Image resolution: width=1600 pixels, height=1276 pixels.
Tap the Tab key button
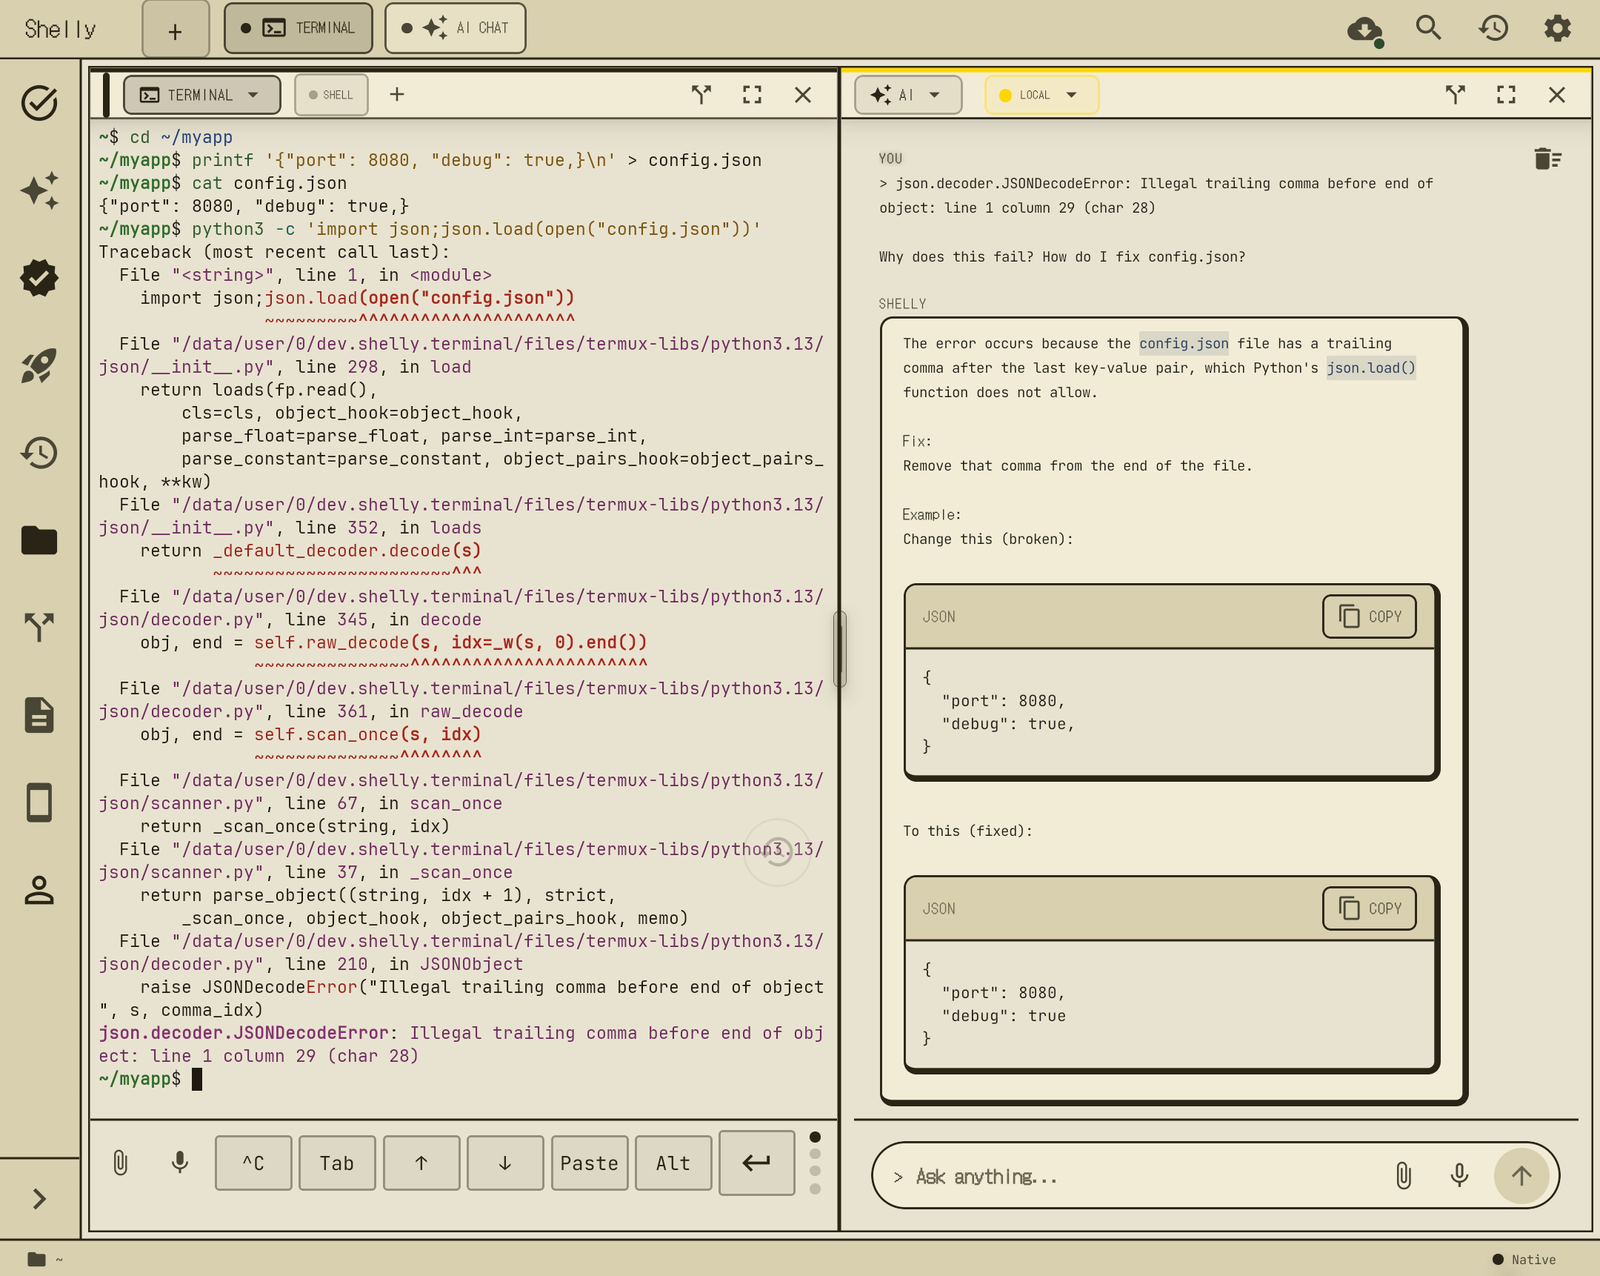coord(337,1163)
